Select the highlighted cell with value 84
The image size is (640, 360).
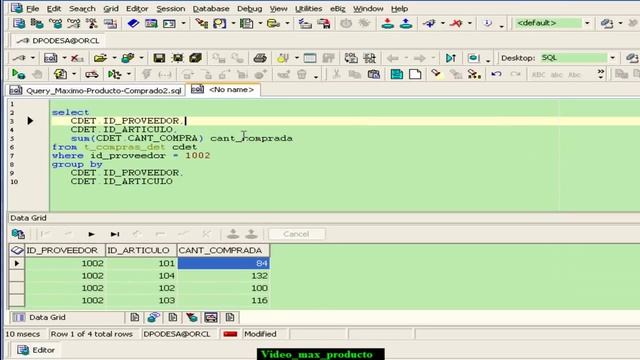click(x=223, y=263)
